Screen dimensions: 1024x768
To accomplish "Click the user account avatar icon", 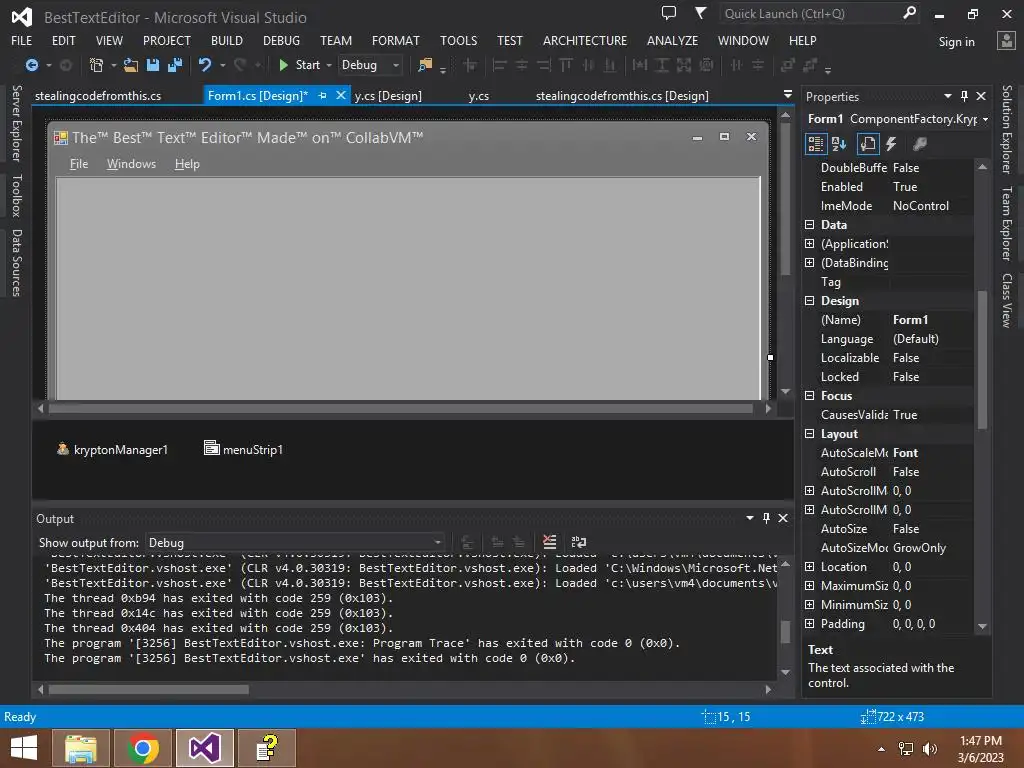I will [x=1006, y=40].
